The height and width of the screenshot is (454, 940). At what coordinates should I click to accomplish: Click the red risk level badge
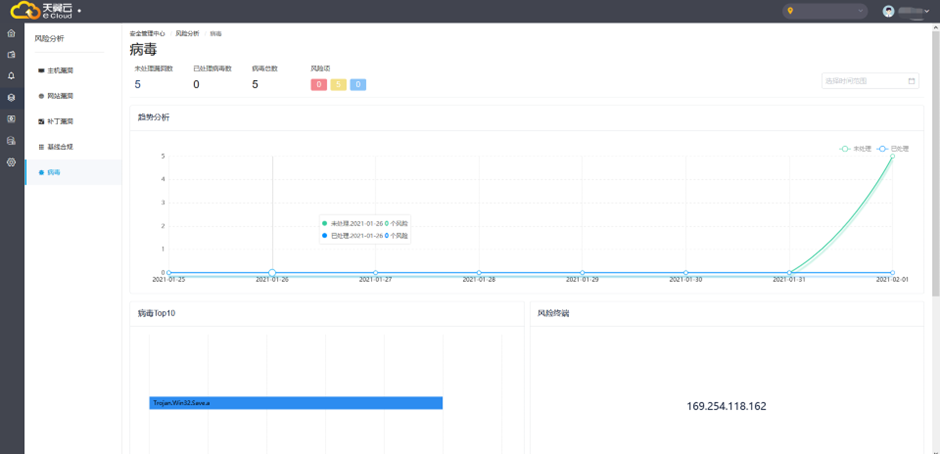click(x=319, y=84)
